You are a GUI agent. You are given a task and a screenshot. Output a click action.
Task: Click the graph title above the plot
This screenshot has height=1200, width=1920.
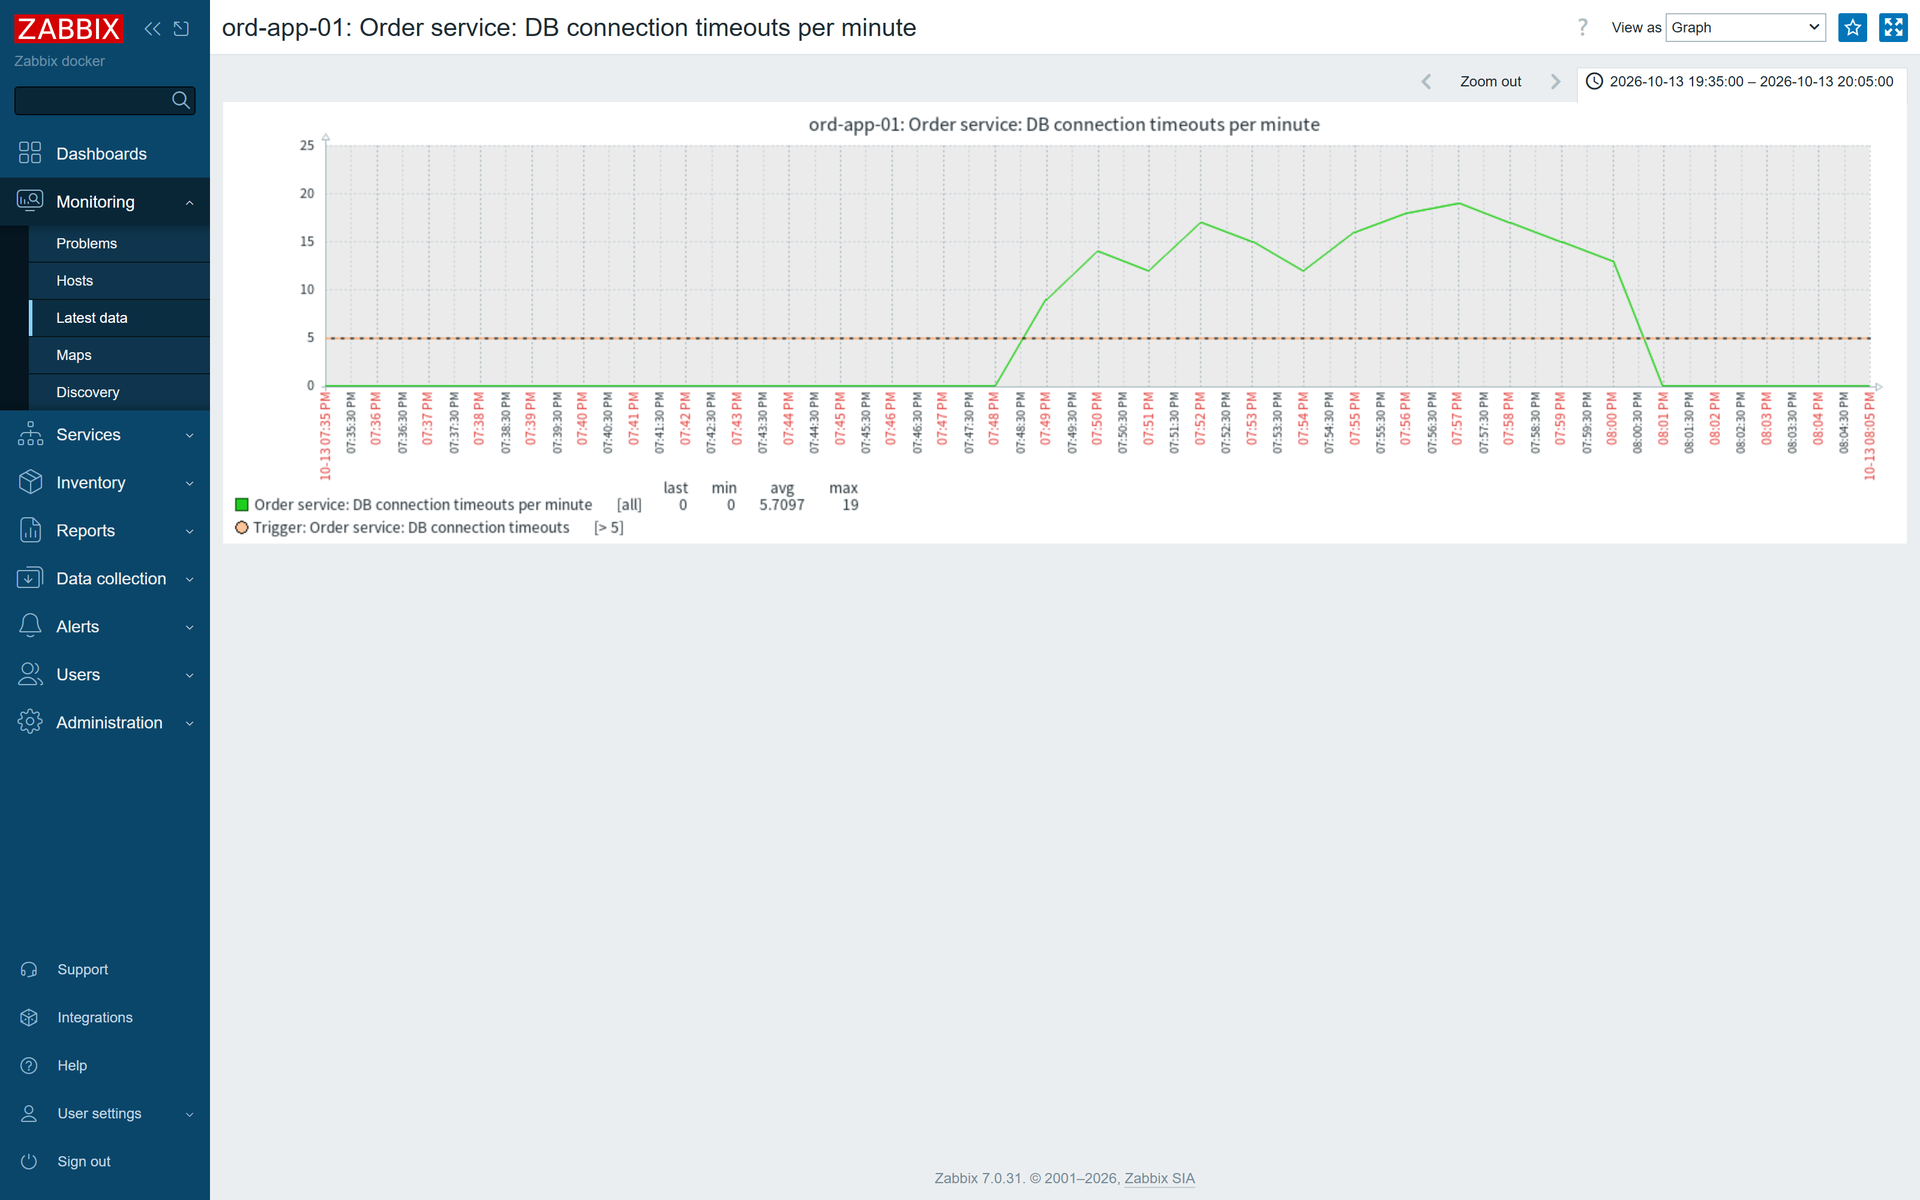point(1064,124)
